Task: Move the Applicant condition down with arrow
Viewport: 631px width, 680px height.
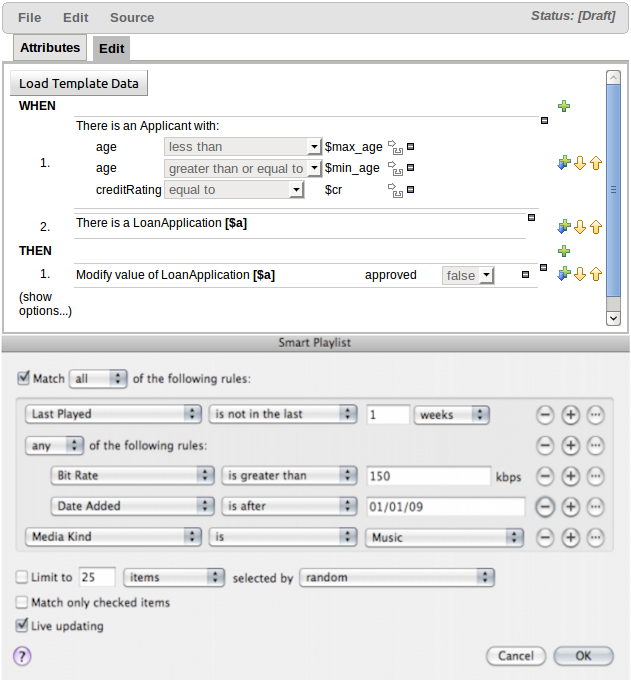Action: point(579,163)
